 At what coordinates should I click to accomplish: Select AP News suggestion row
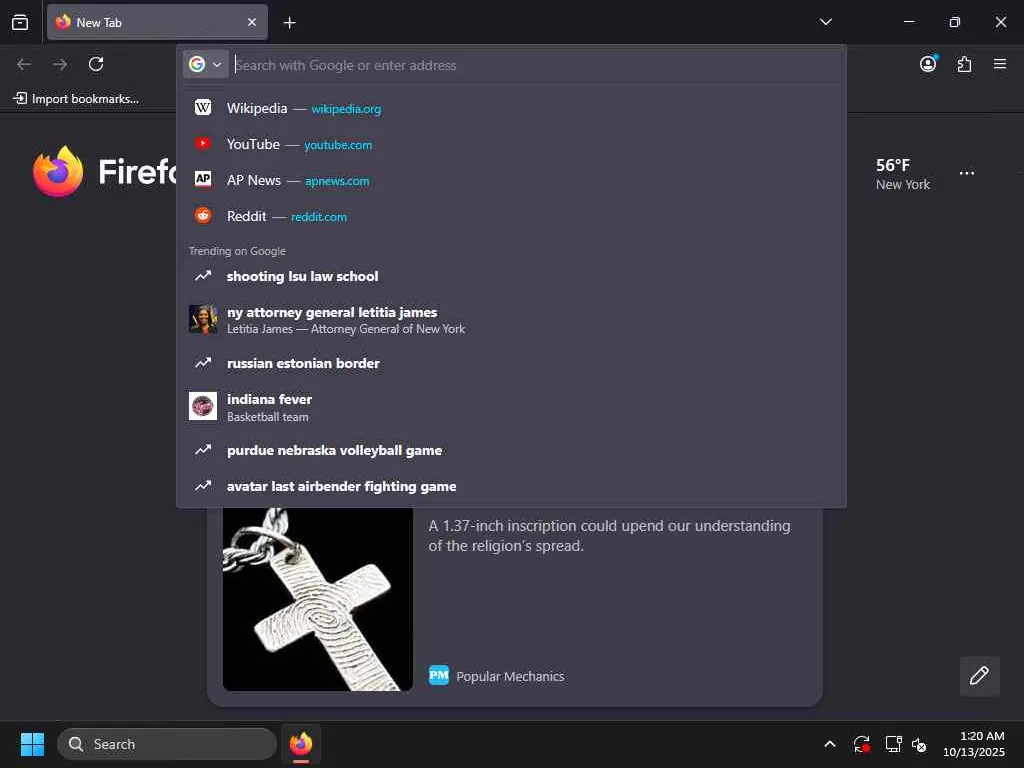pyautogui.click(x=511, y=180)
